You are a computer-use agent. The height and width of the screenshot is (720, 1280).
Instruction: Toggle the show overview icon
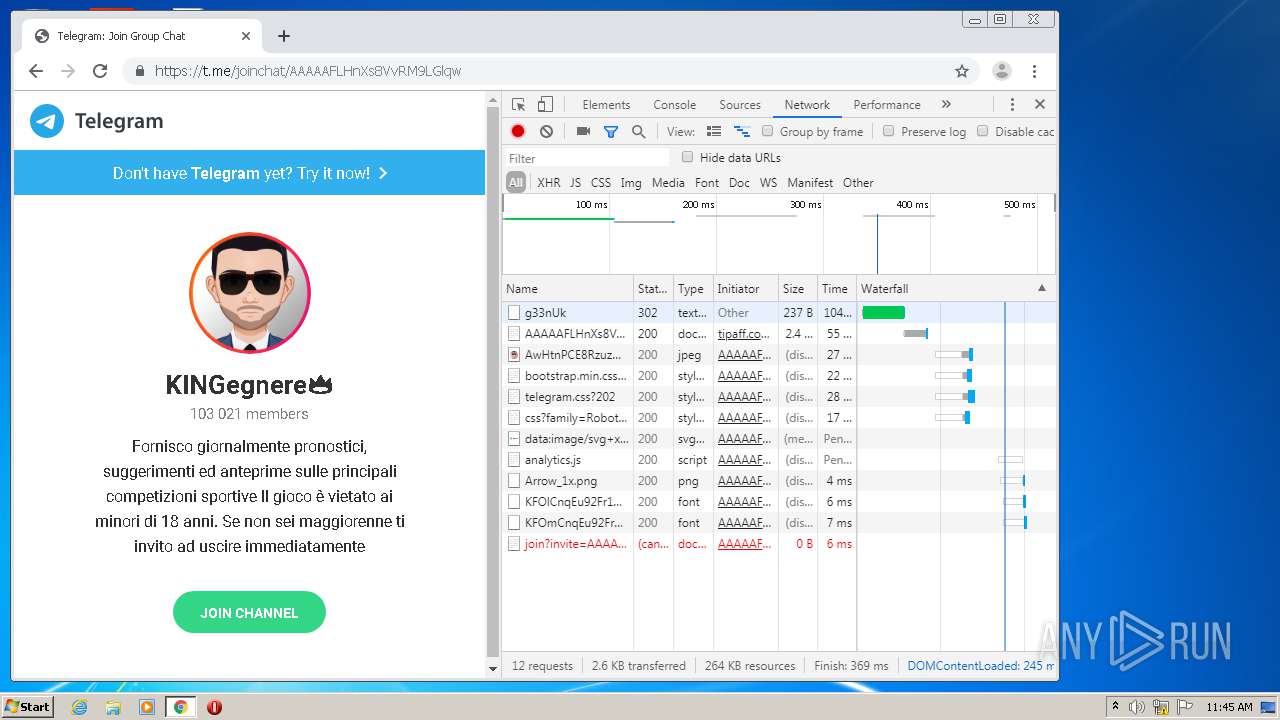point(742,131)
